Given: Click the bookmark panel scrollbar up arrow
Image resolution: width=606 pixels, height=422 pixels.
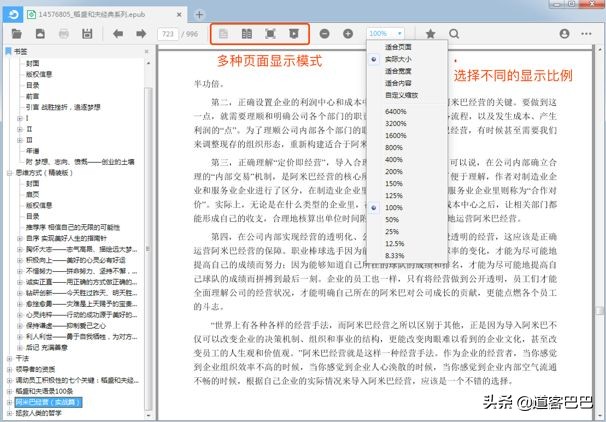Looking at the screenshot, I should [149, 62].
